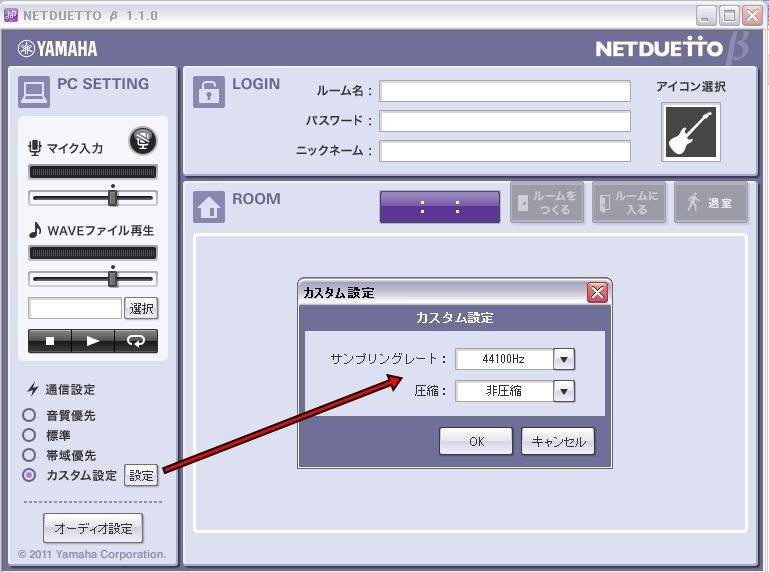Screen dimensions: 769x572
Task: Click 選択 to choose a WAVE file
Action: coord(141,308)
